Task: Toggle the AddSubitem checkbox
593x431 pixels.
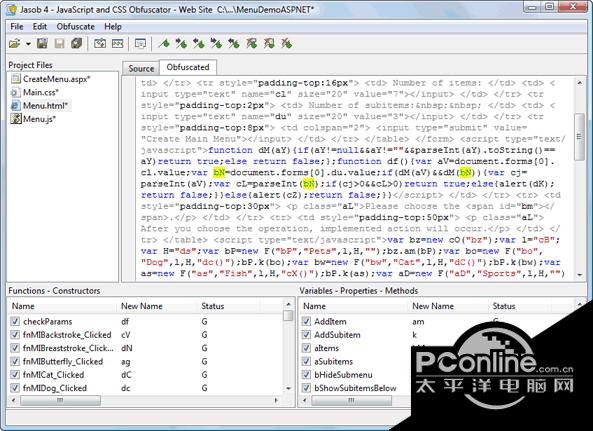Action: click(x=306, y=335)
